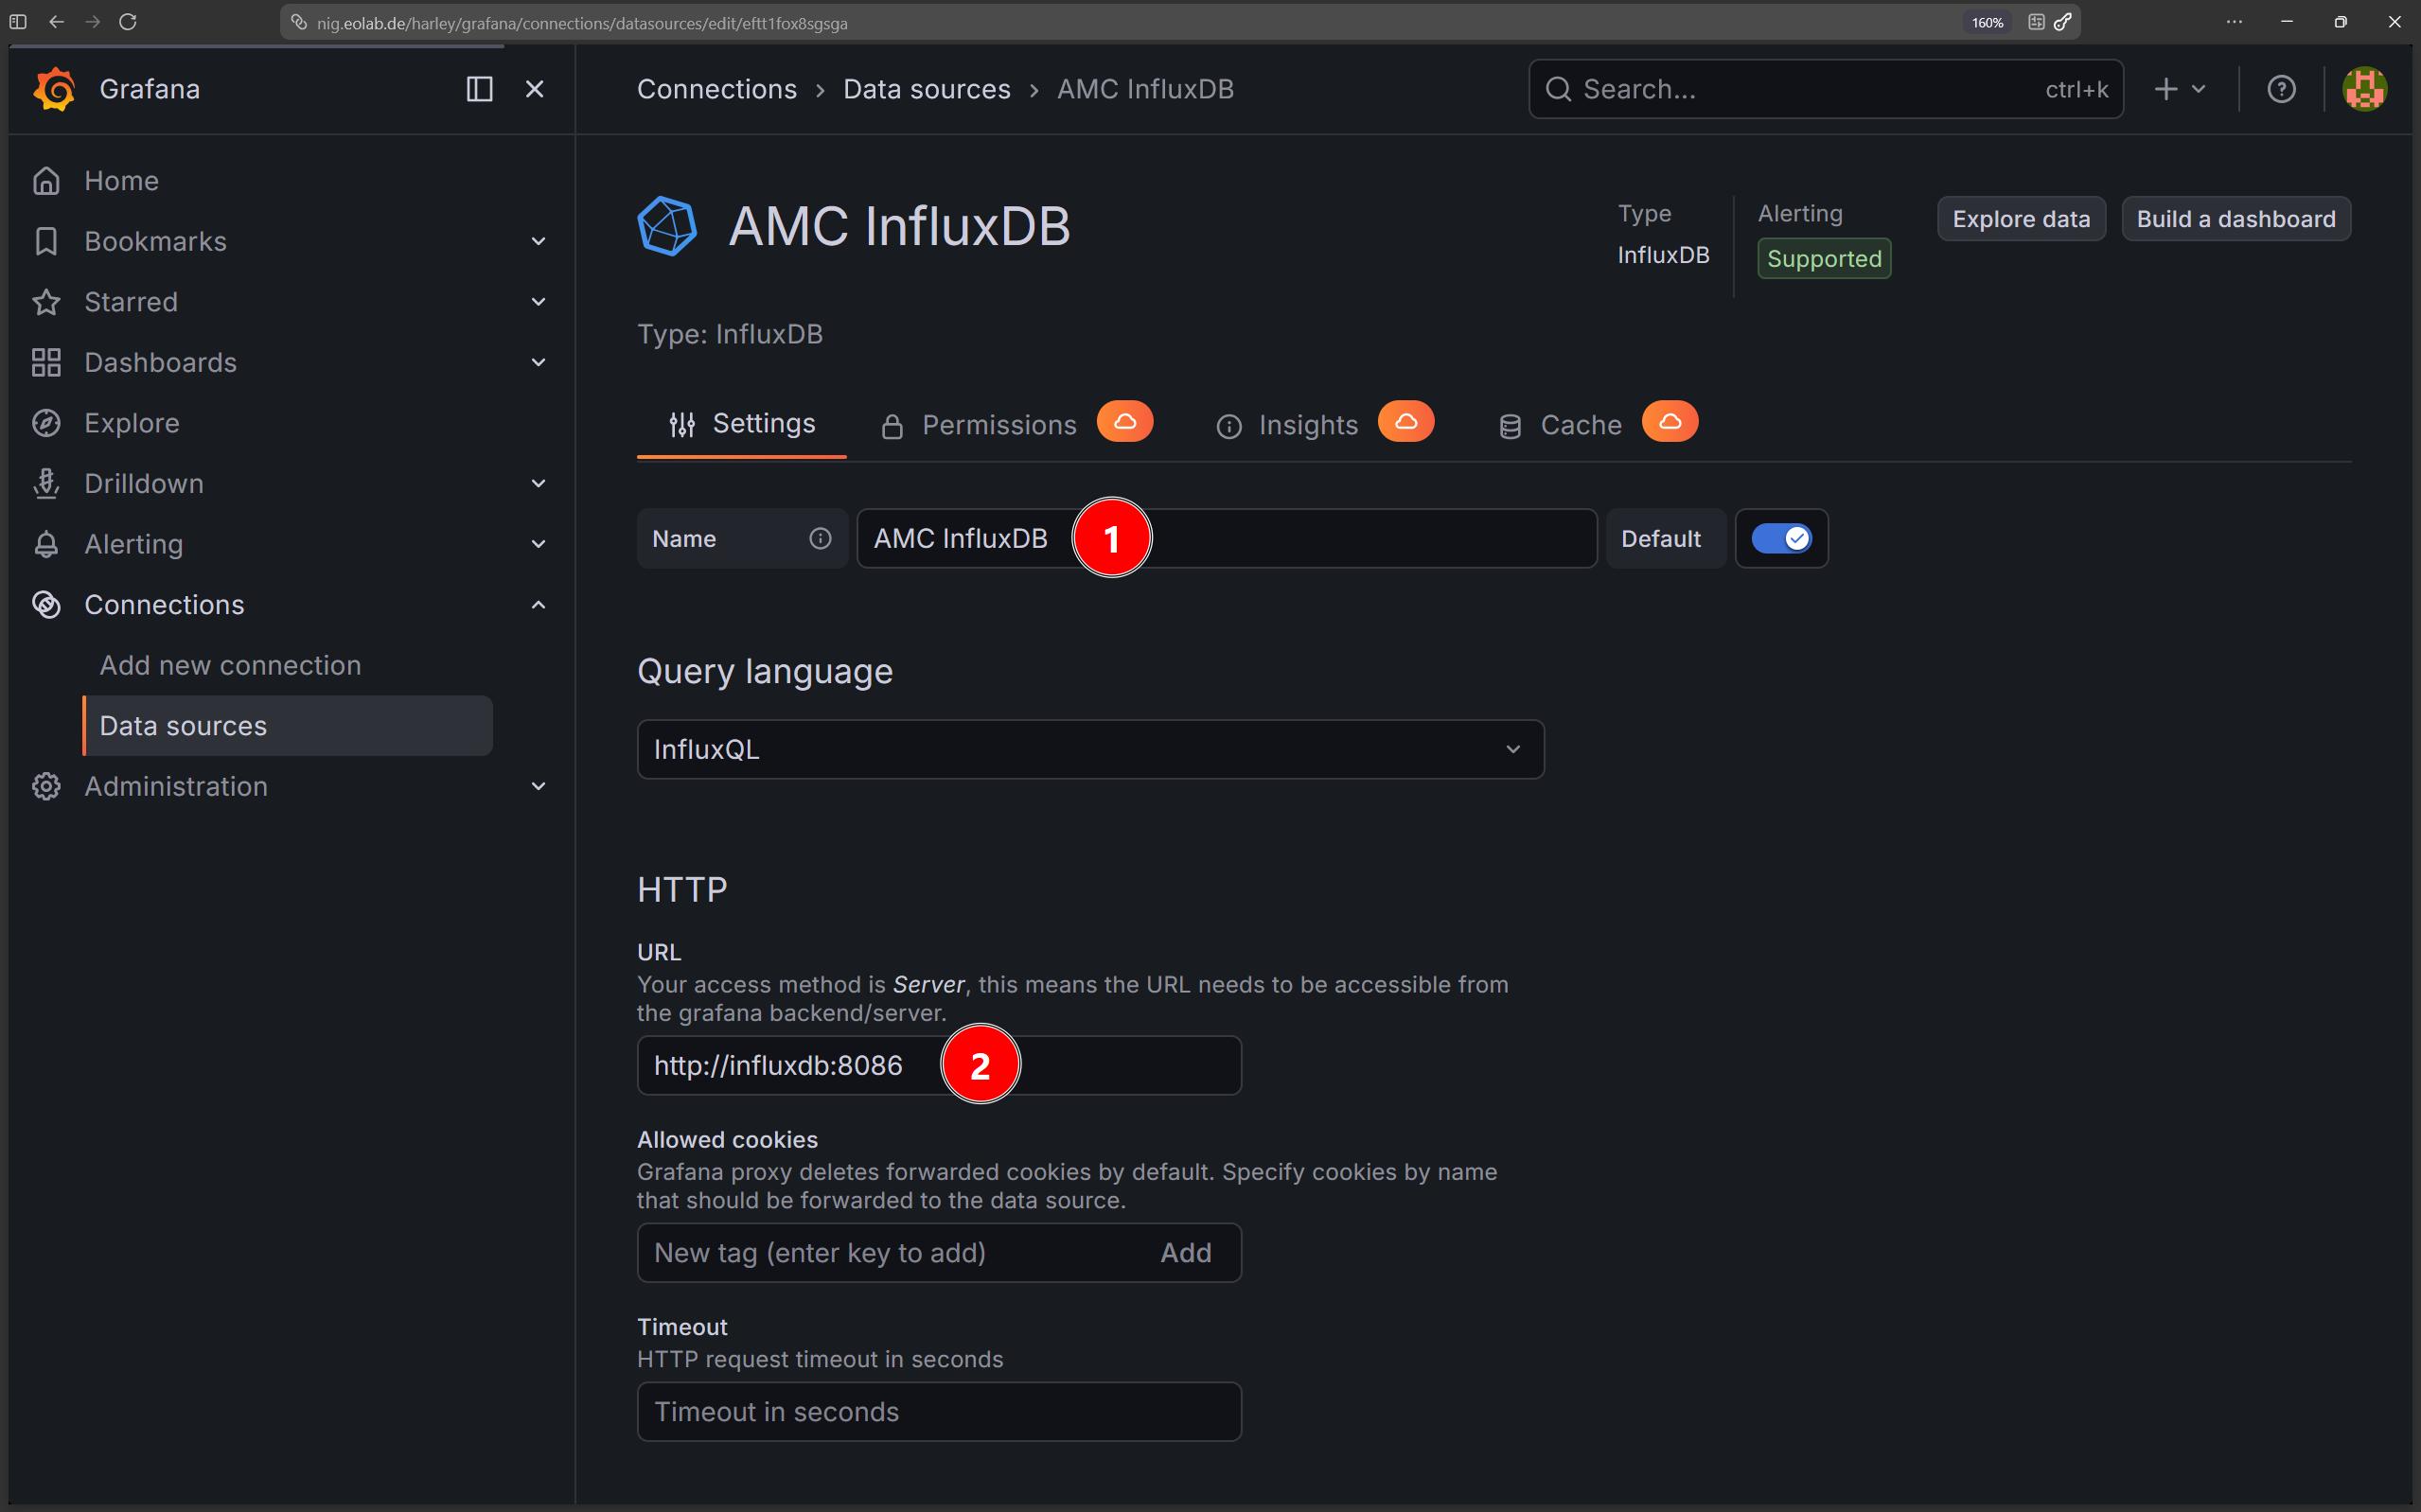Select Data sources in sidebar
This screenshot has height=1512, width=2421.
point(288,726)
